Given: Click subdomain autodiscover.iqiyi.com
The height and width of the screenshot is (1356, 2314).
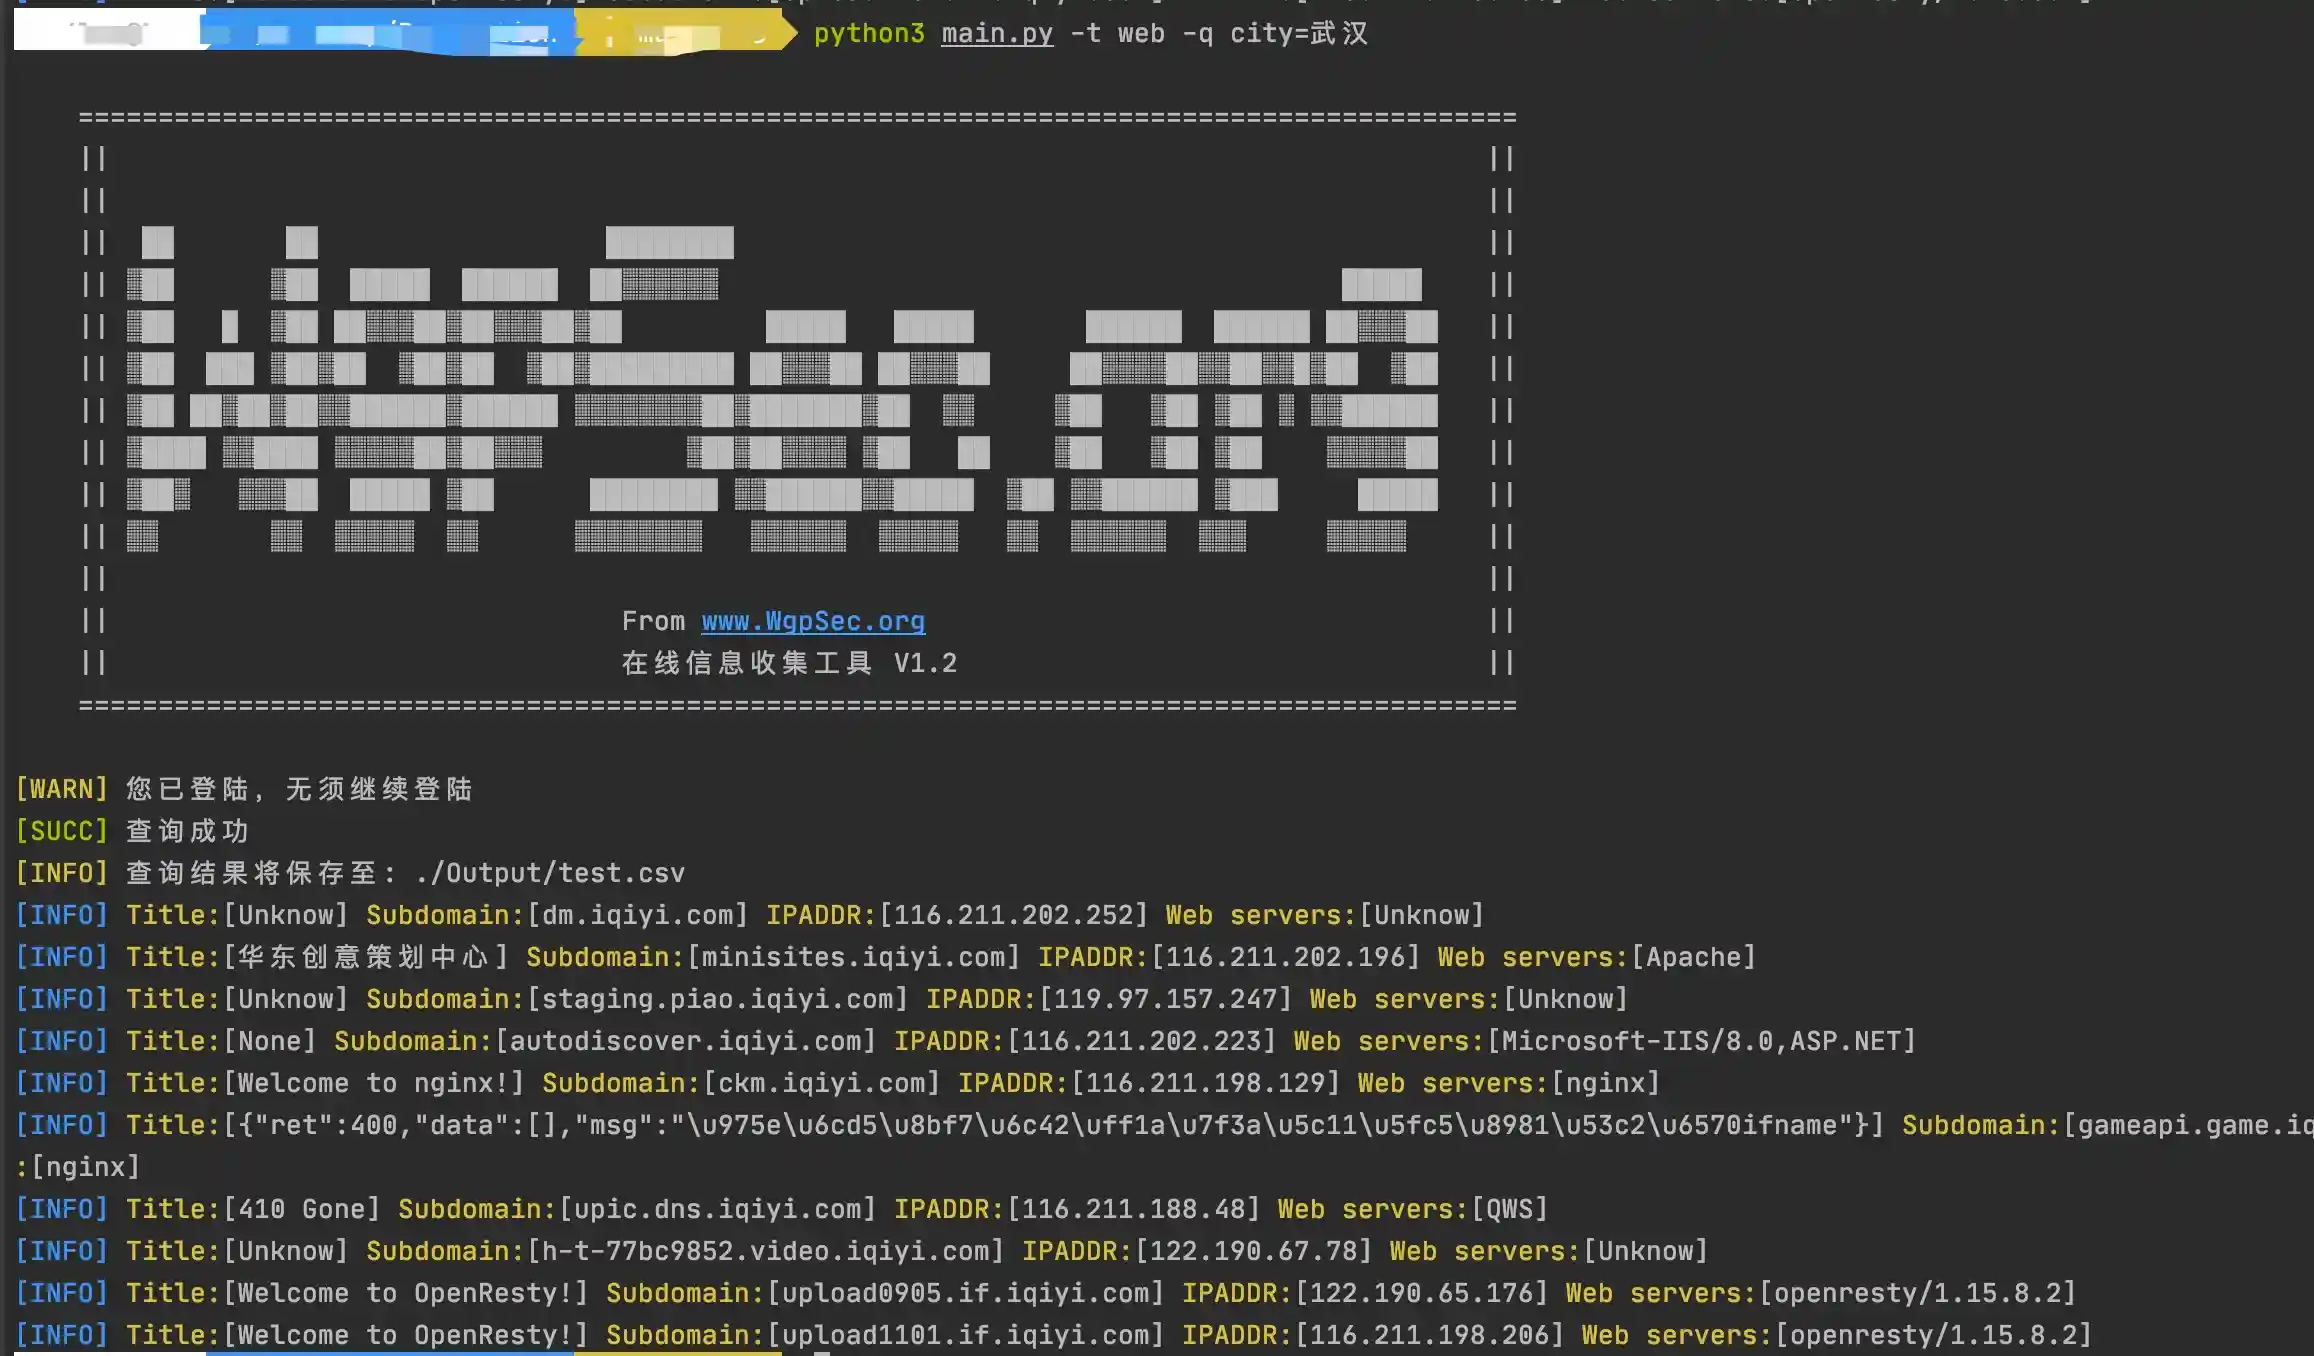Looking at the screenshot, I should [x=685, y=1041].
